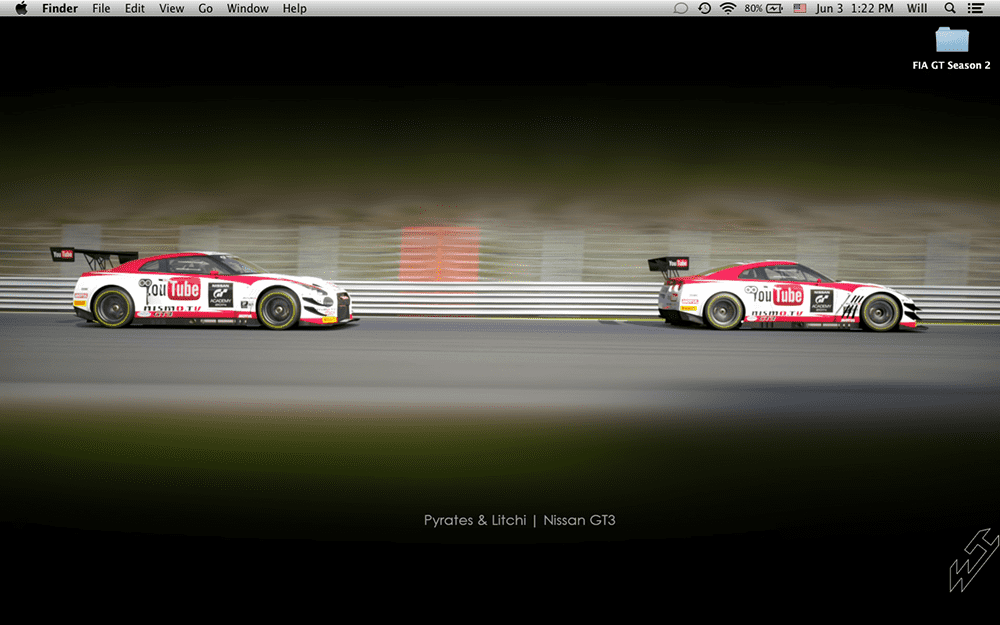The width and height of the screenshot is (1000, 625).
Task: Open Spotlight search magnifier icon
Action: [950, 8]
